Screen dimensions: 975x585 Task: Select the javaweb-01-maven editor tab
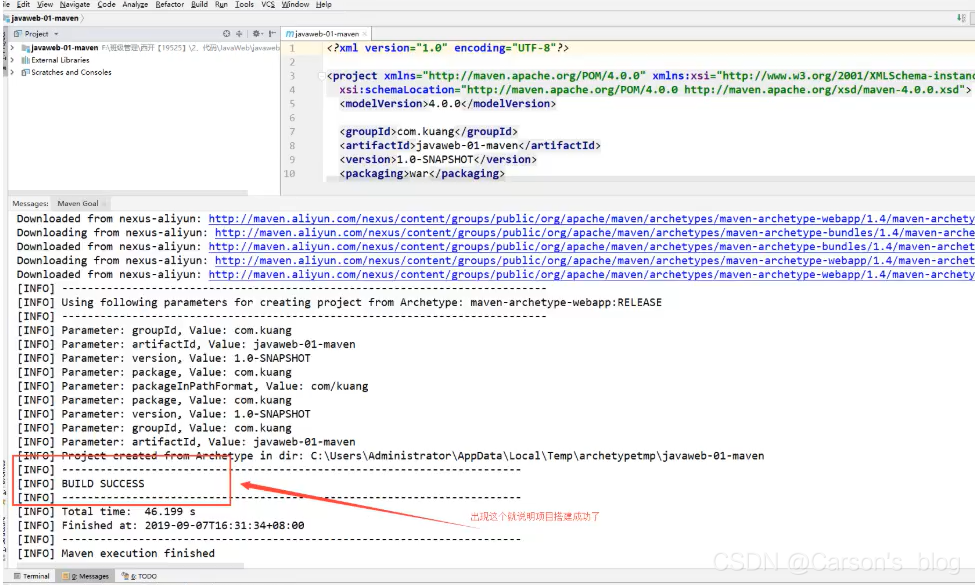[x=326, y=34]
